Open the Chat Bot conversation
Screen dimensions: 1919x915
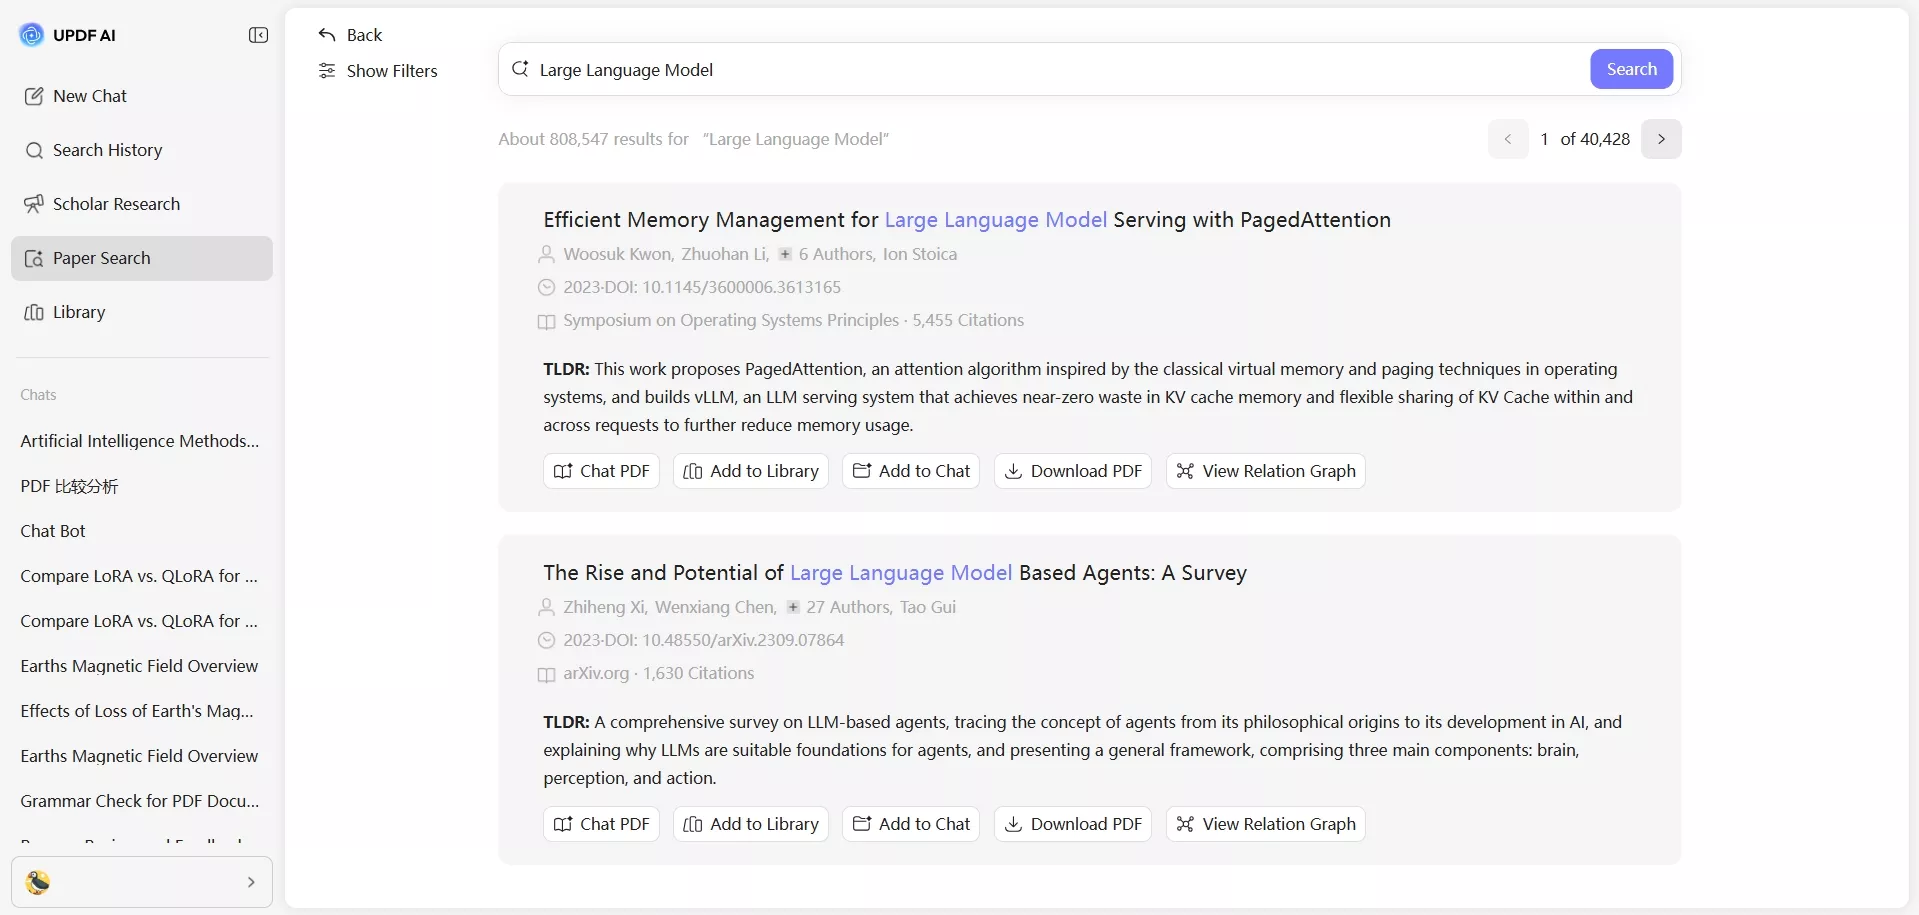click(53, 530)
